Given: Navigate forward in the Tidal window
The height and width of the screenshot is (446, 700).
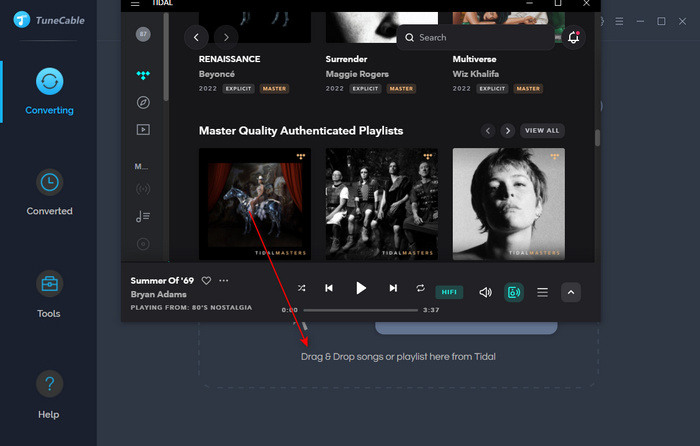Looking at the screenshot, I should pyautogui.click(x=226, y=38).
